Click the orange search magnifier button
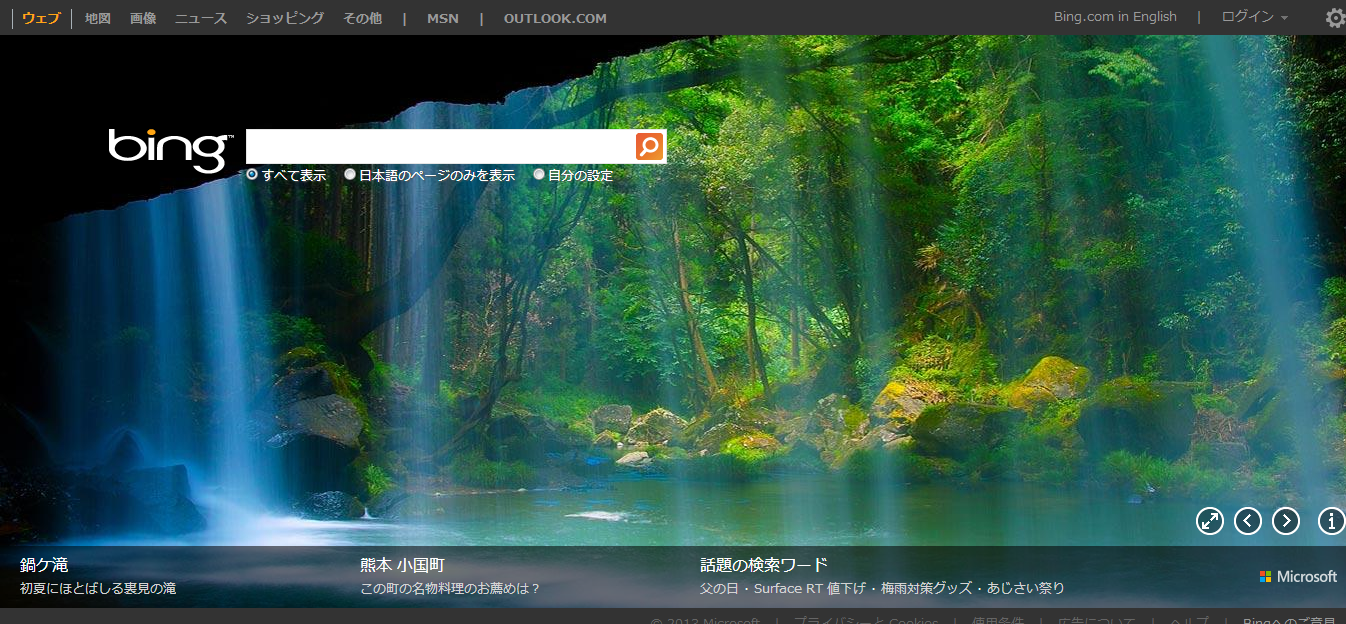 click(x=649, y=147)
